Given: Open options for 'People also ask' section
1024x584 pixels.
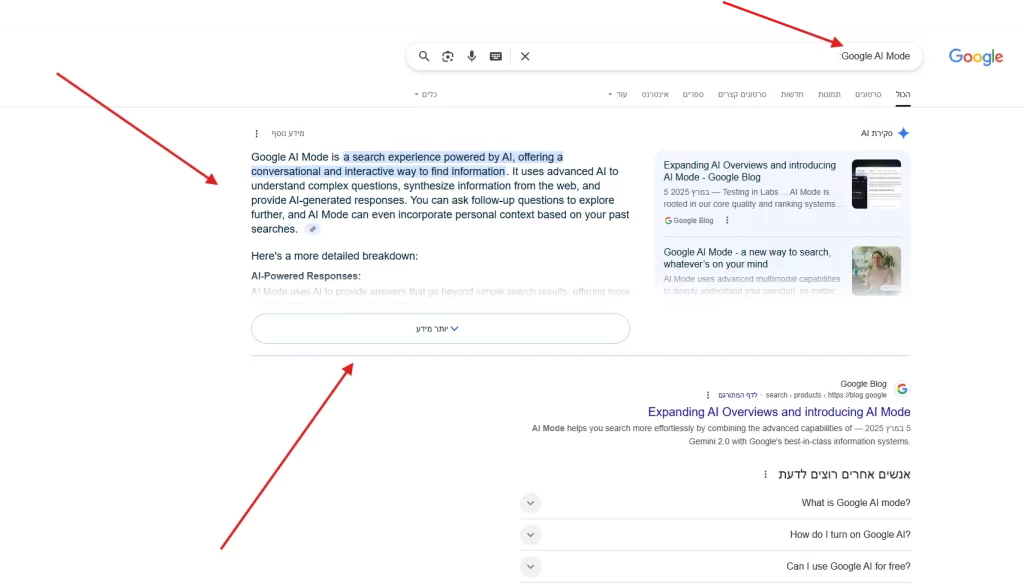Looking at the screenshot, I should 765,474.
